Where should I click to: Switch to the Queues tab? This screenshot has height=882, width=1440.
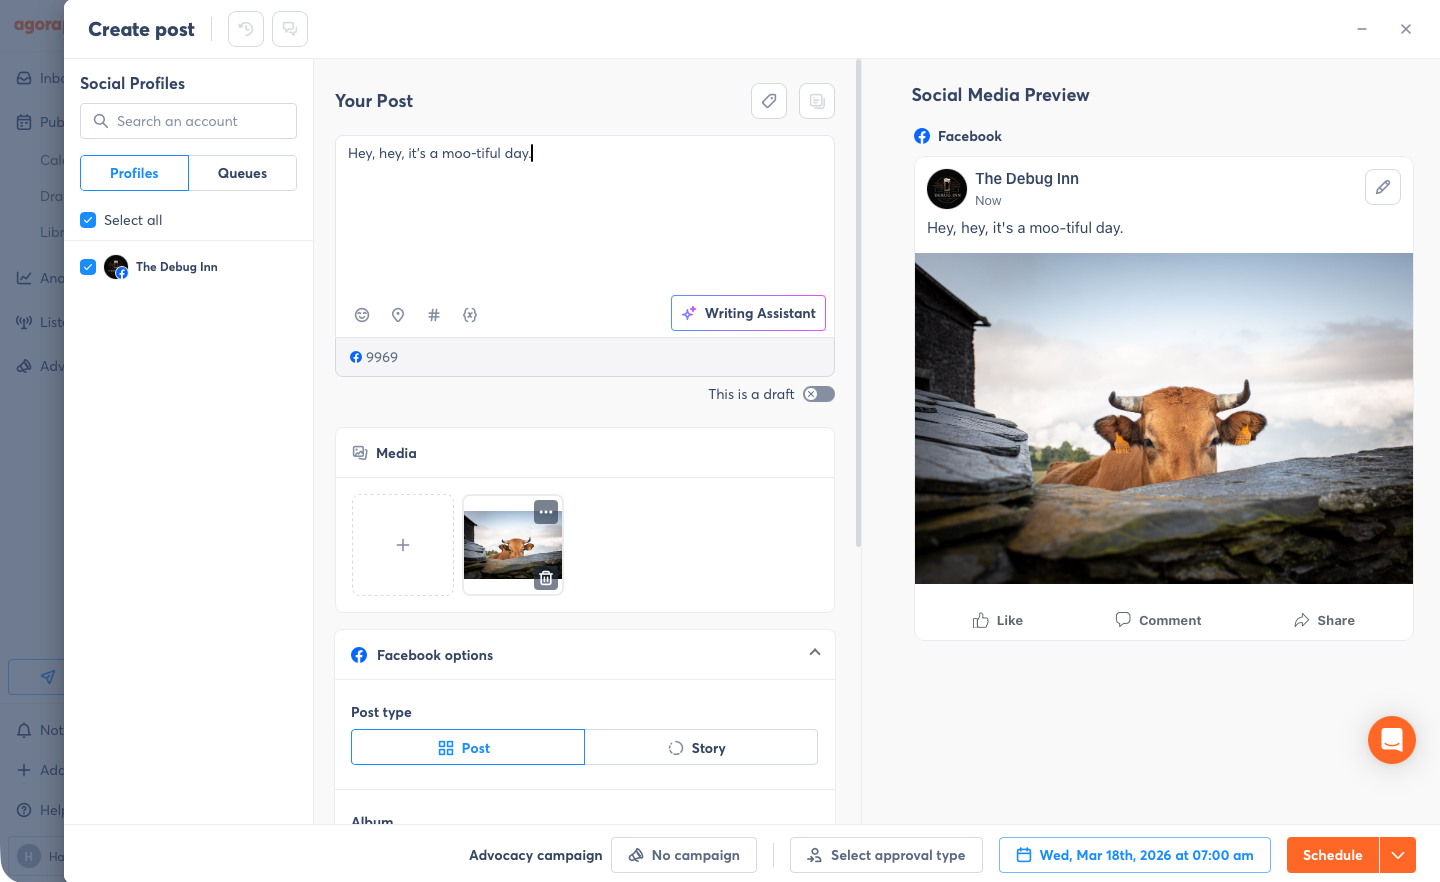coord(243,173)
